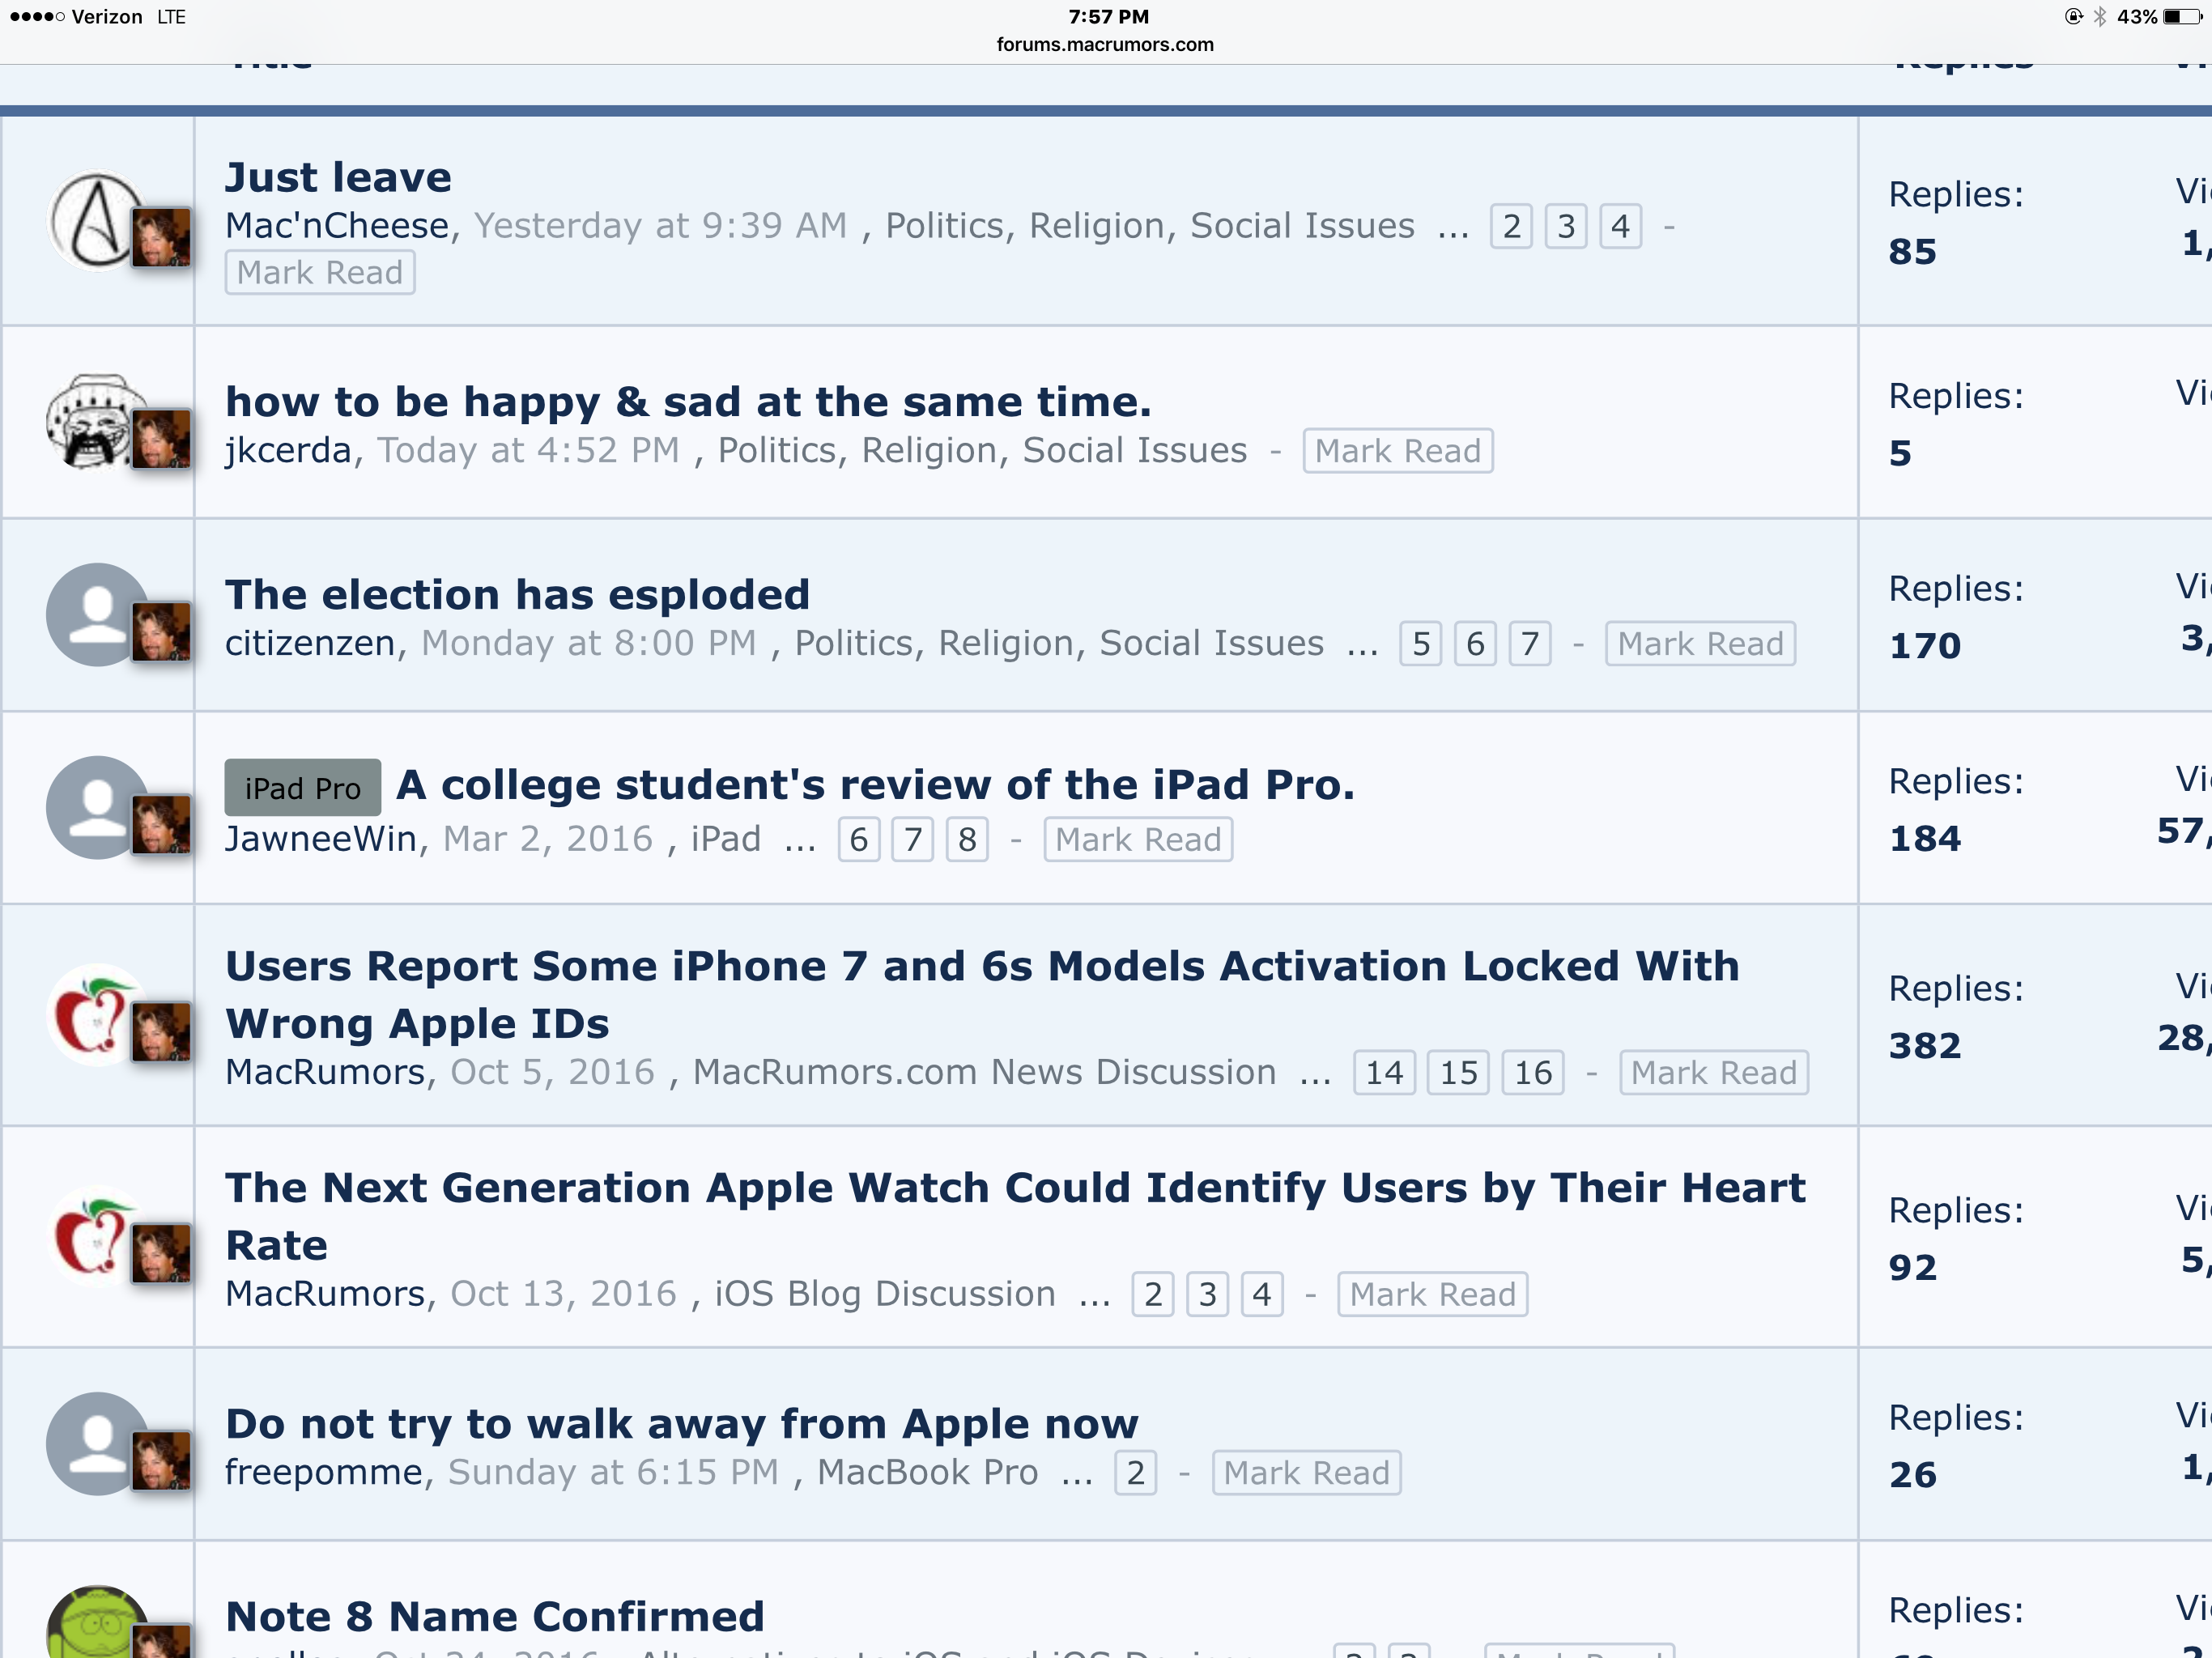Go to page 2 of 'Just leave'
2212x1658 pixels.
pyautogui.click(x=1511, y=226)
